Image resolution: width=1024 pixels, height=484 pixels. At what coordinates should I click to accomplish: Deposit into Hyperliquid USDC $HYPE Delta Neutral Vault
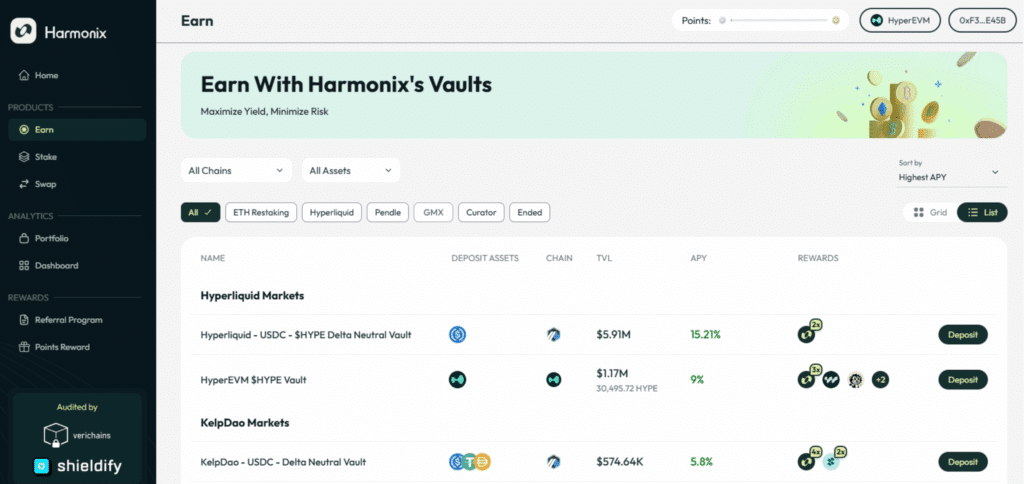(963, 334)
